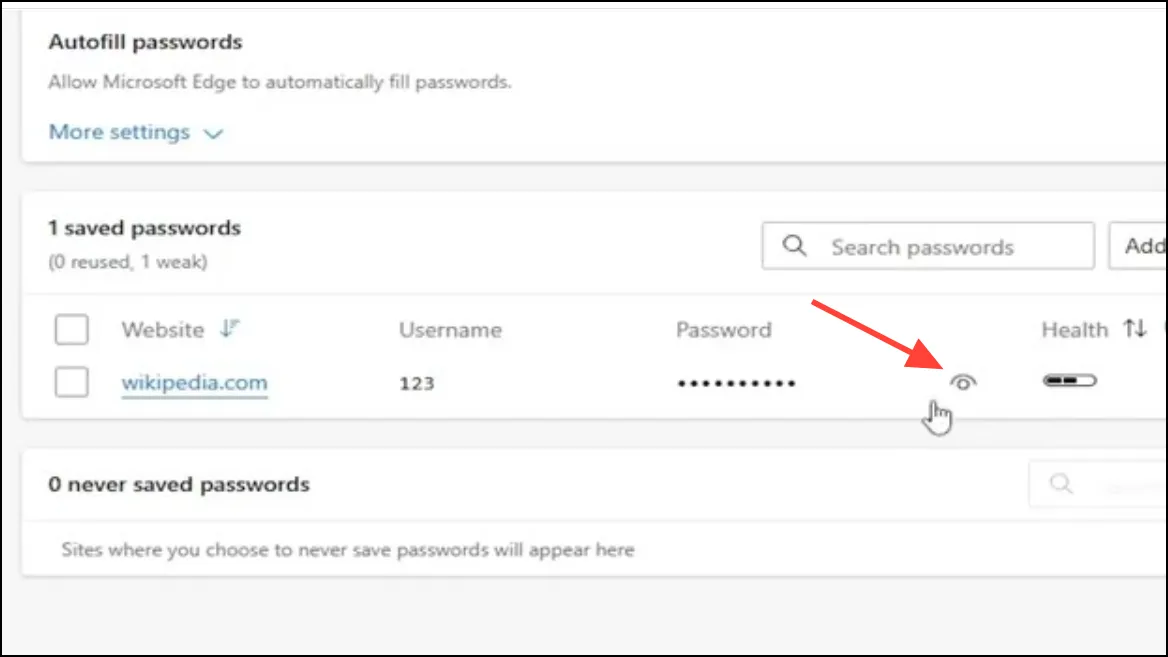Click the Health column header

point(1074,329)
